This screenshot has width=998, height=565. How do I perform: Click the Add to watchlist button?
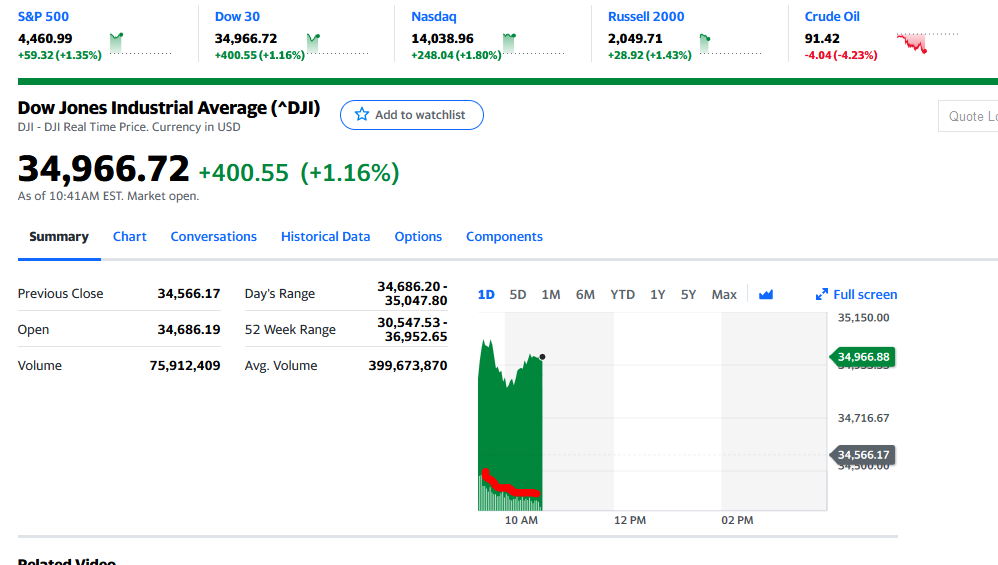(x=412, y=115)
